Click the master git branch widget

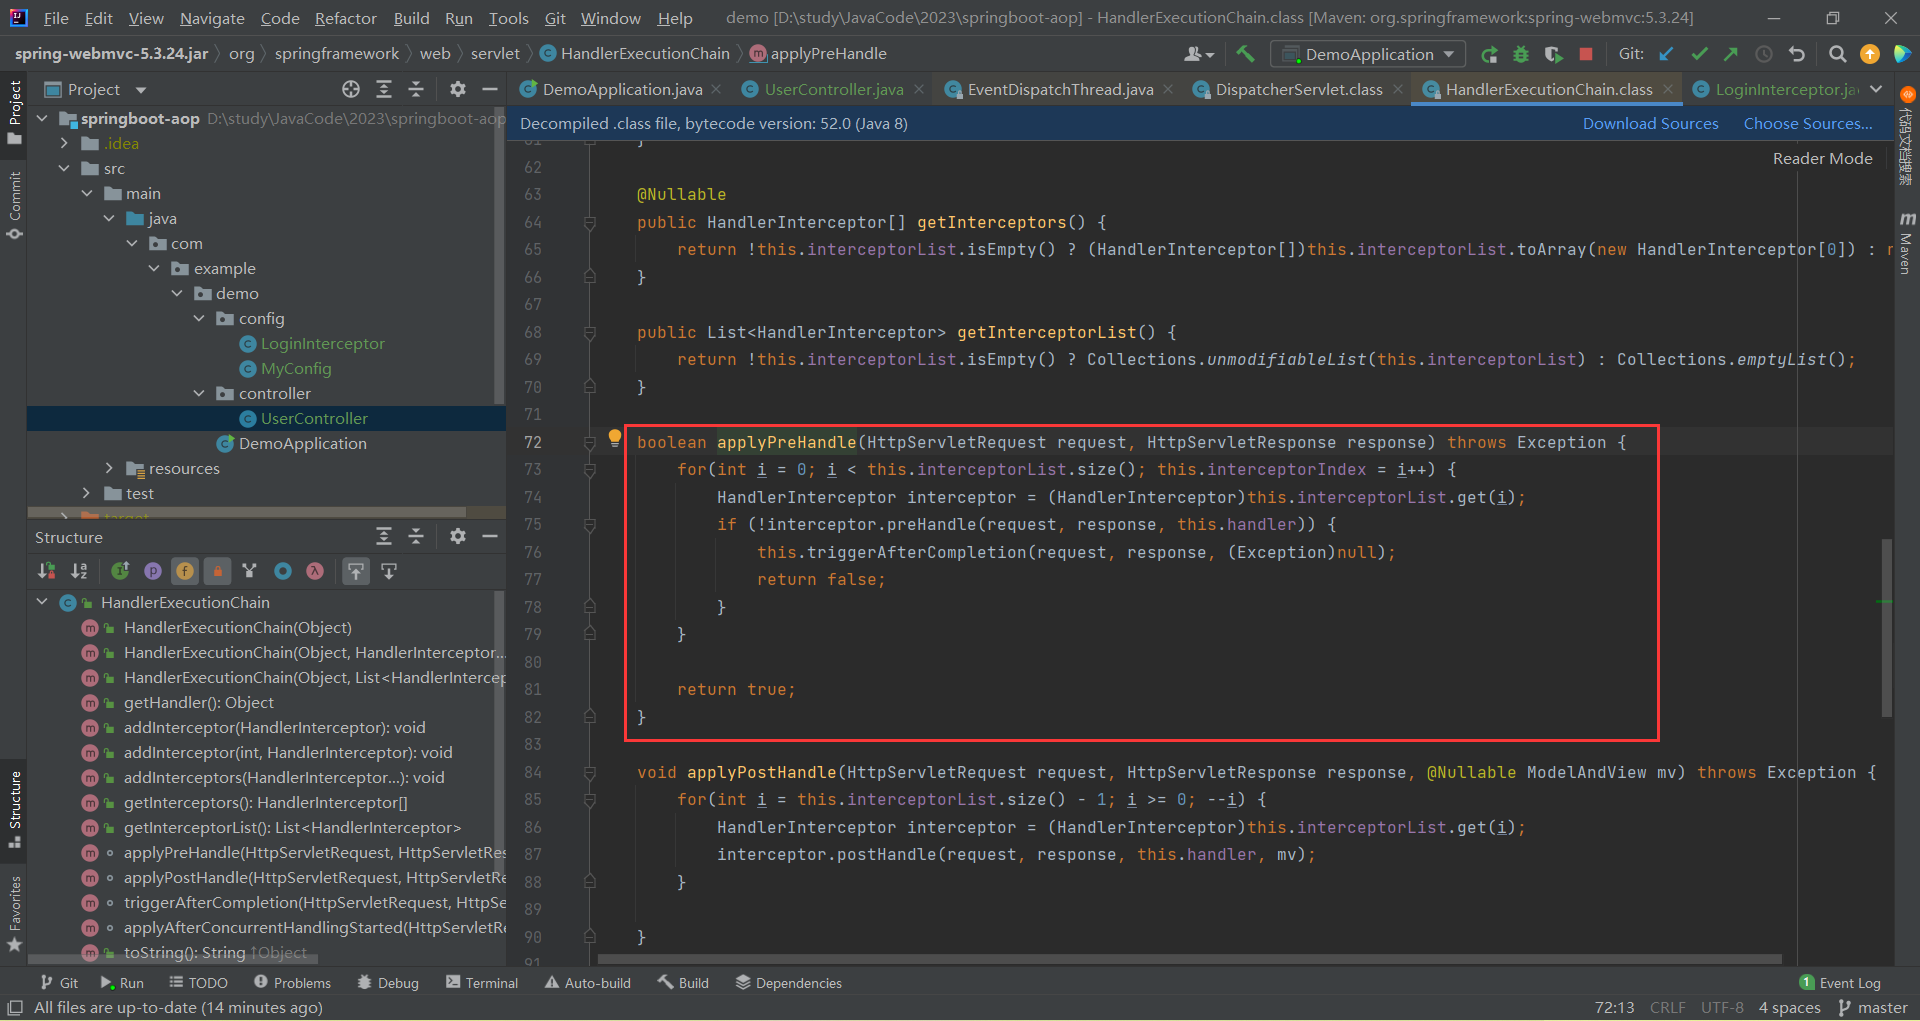pos(1873,1008)
